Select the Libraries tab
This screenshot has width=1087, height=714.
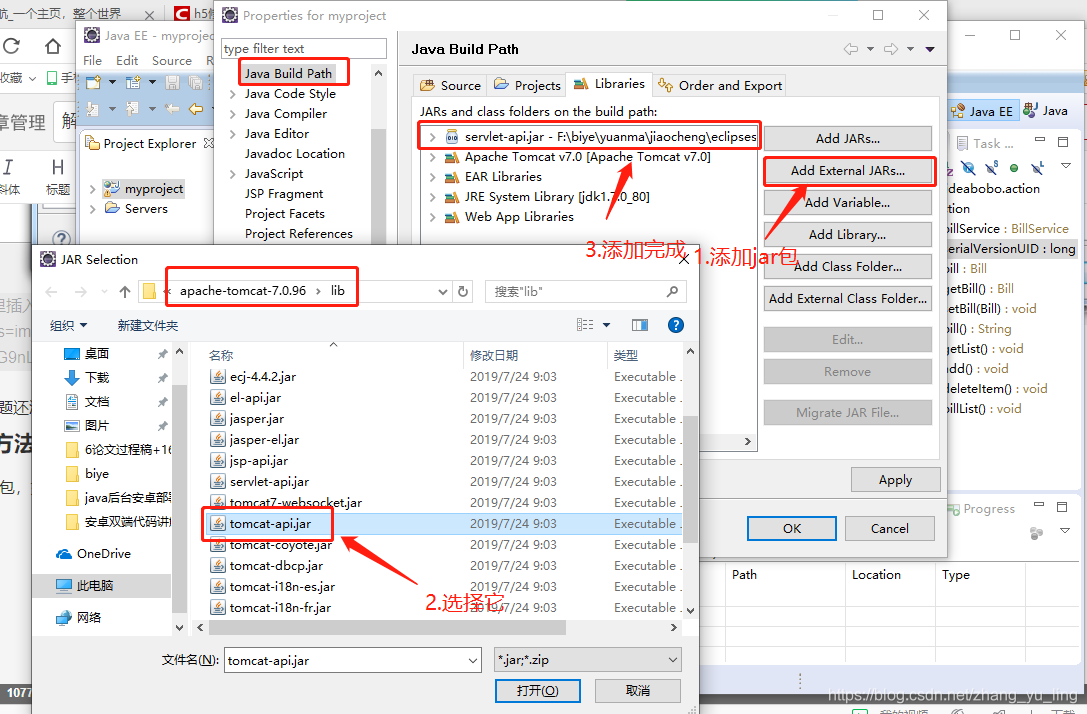coord(609,84)
